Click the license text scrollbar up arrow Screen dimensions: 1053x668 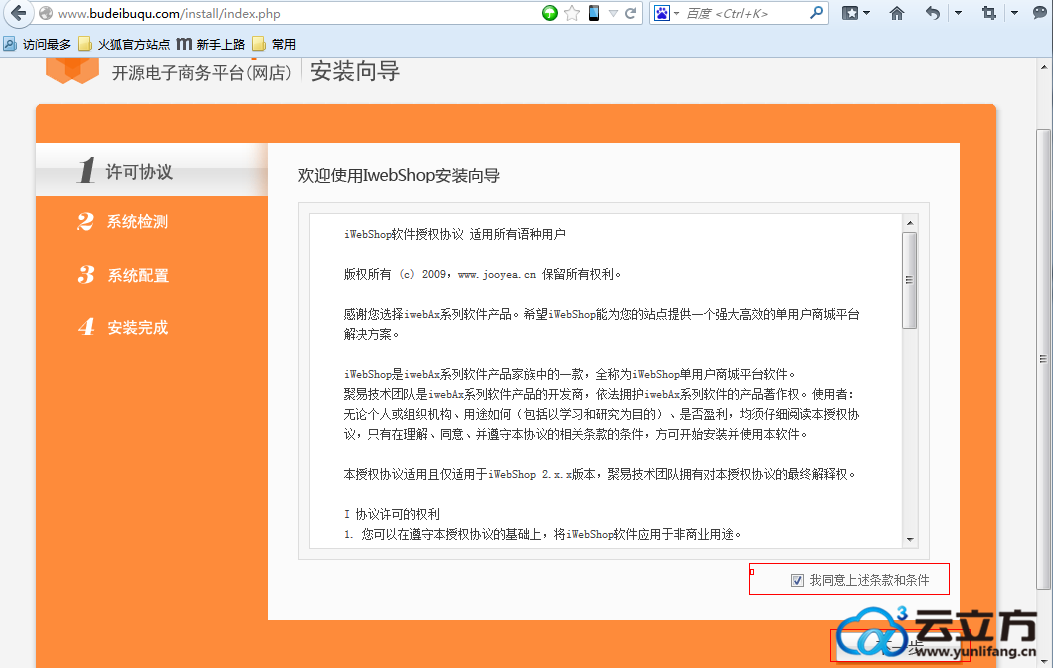click(x=910, y=223)
